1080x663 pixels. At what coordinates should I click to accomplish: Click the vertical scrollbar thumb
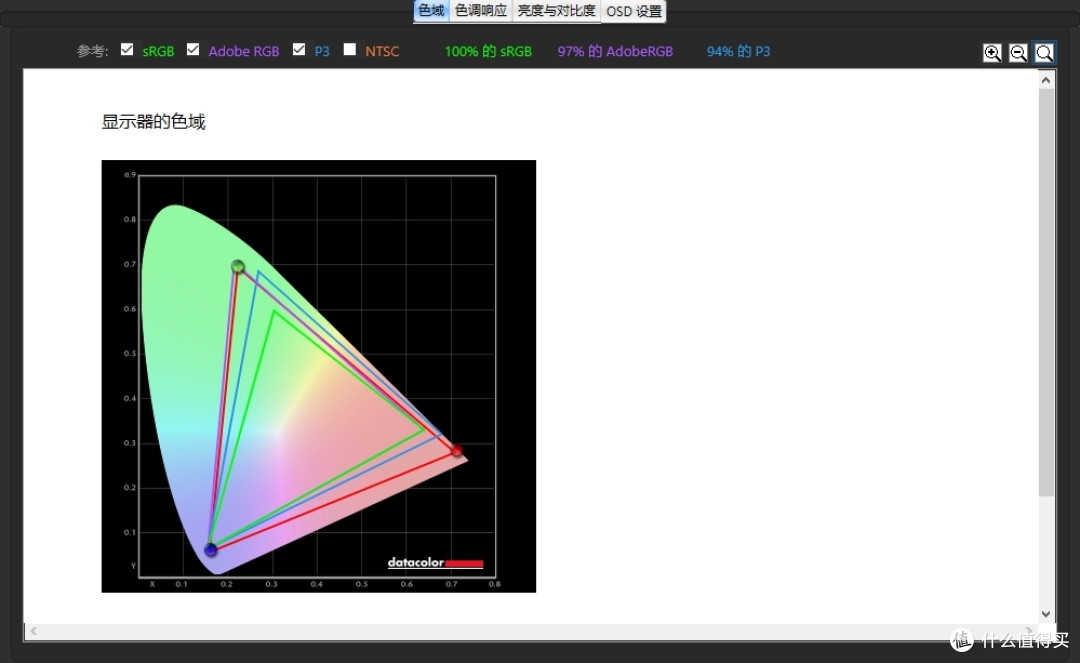[1046, 292]
